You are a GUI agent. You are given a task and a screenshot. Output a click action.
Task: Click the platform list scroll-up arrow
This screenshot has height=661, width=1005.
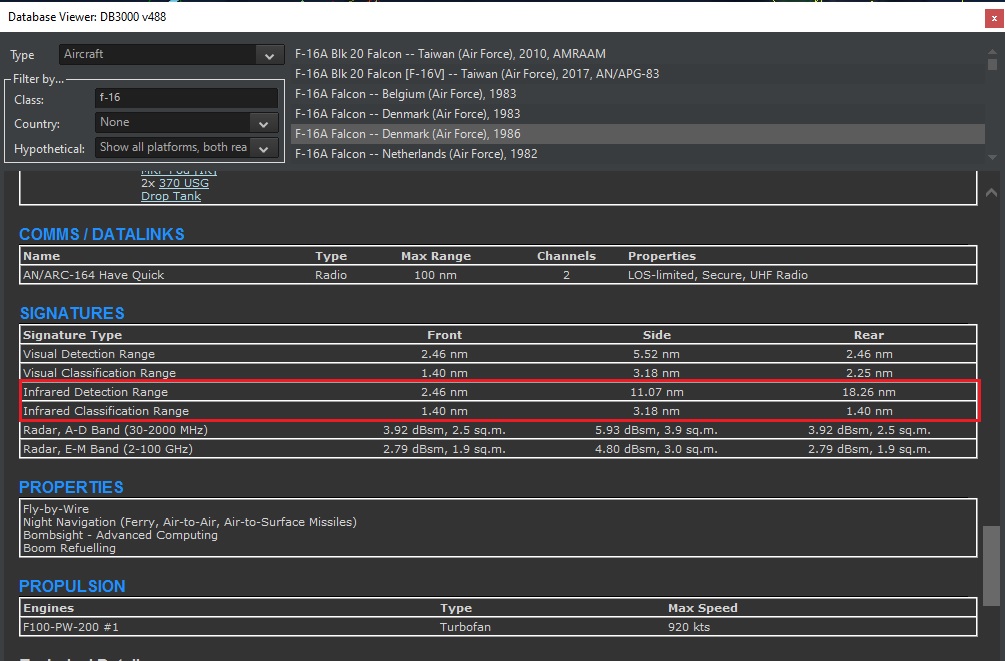992,51
